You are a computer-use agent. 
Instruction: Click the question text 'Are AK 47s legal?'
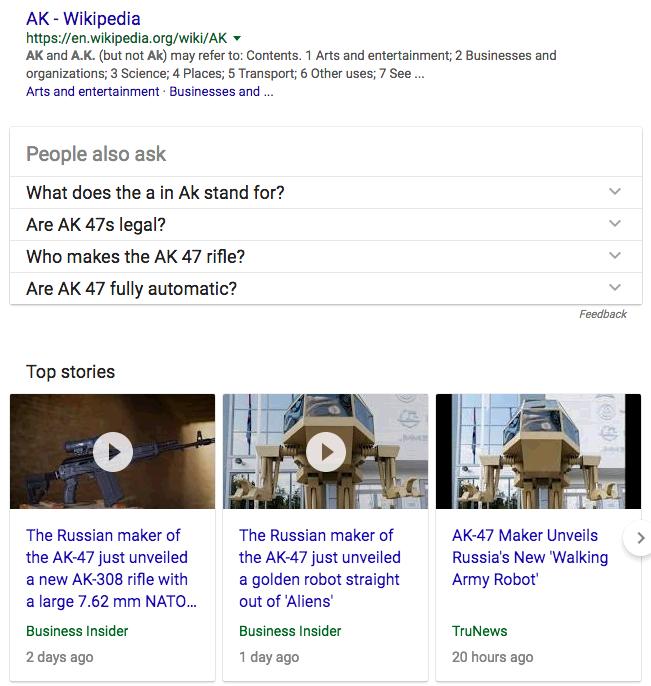96,225
